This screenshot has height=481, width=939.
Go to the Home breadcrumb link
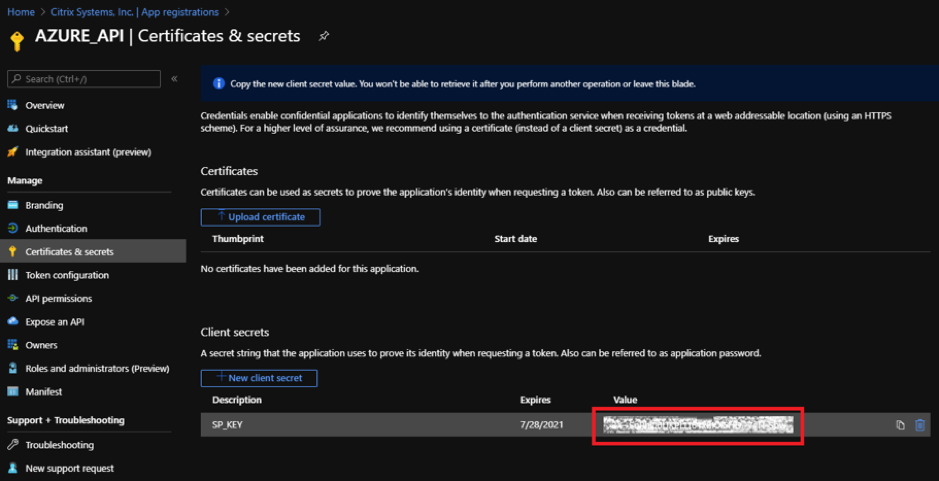point(20,11)
